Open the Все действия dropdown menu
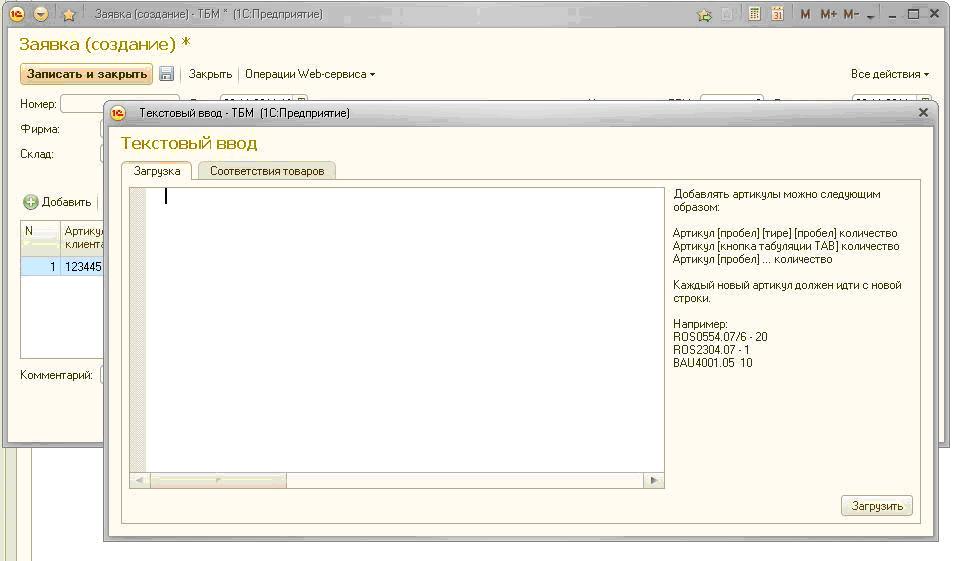Image resolution: width=969 pixels, height=561 pixels. click(x=889, y=74)
